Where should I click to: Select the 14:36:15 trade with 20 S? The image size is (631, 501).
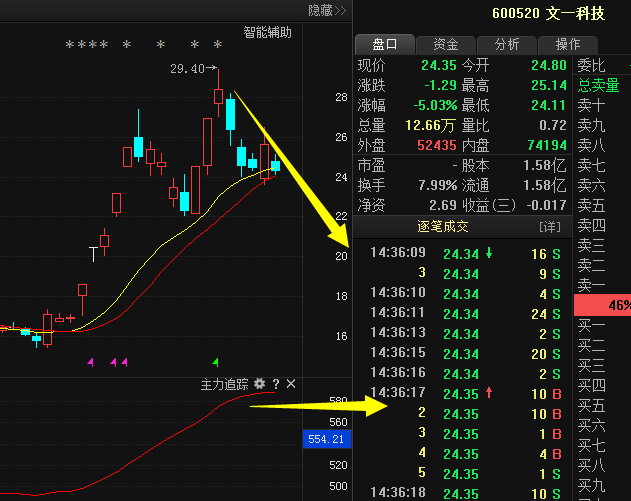(x=465, y=354)
